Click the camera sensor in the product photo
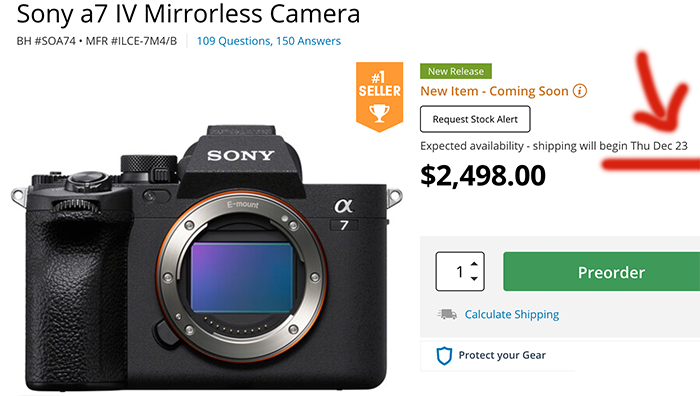700x396 pixels. point(242,277)
